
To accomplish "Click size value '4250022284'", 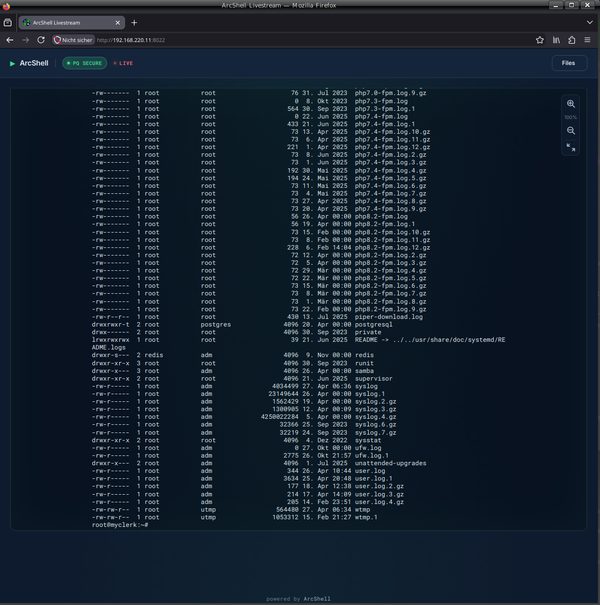I will click(279, 417).
